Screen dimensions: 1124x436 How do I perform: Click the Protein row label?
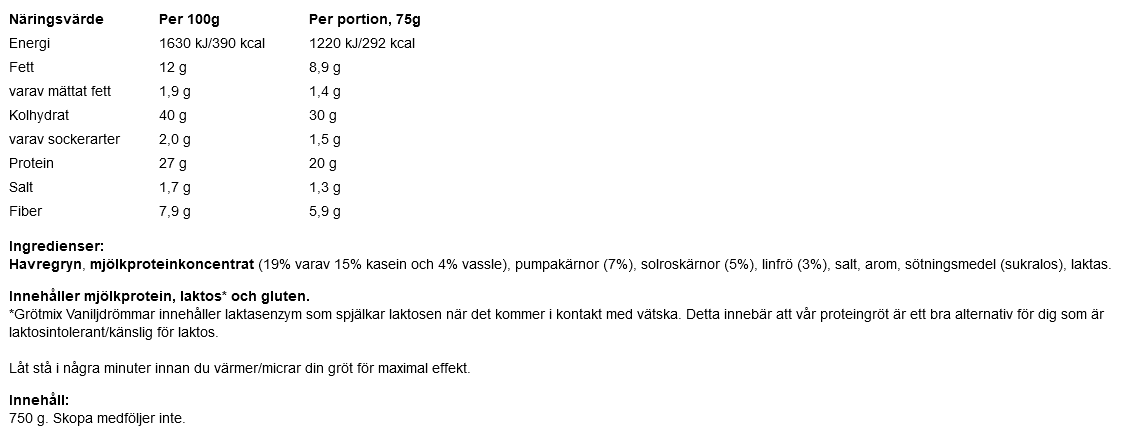[31, 164]
